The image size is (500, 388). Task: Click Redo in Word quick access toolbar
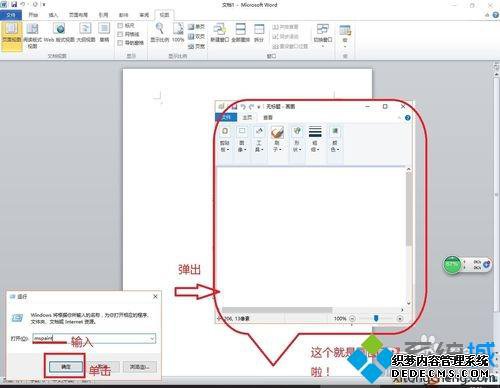coord(35,5)
